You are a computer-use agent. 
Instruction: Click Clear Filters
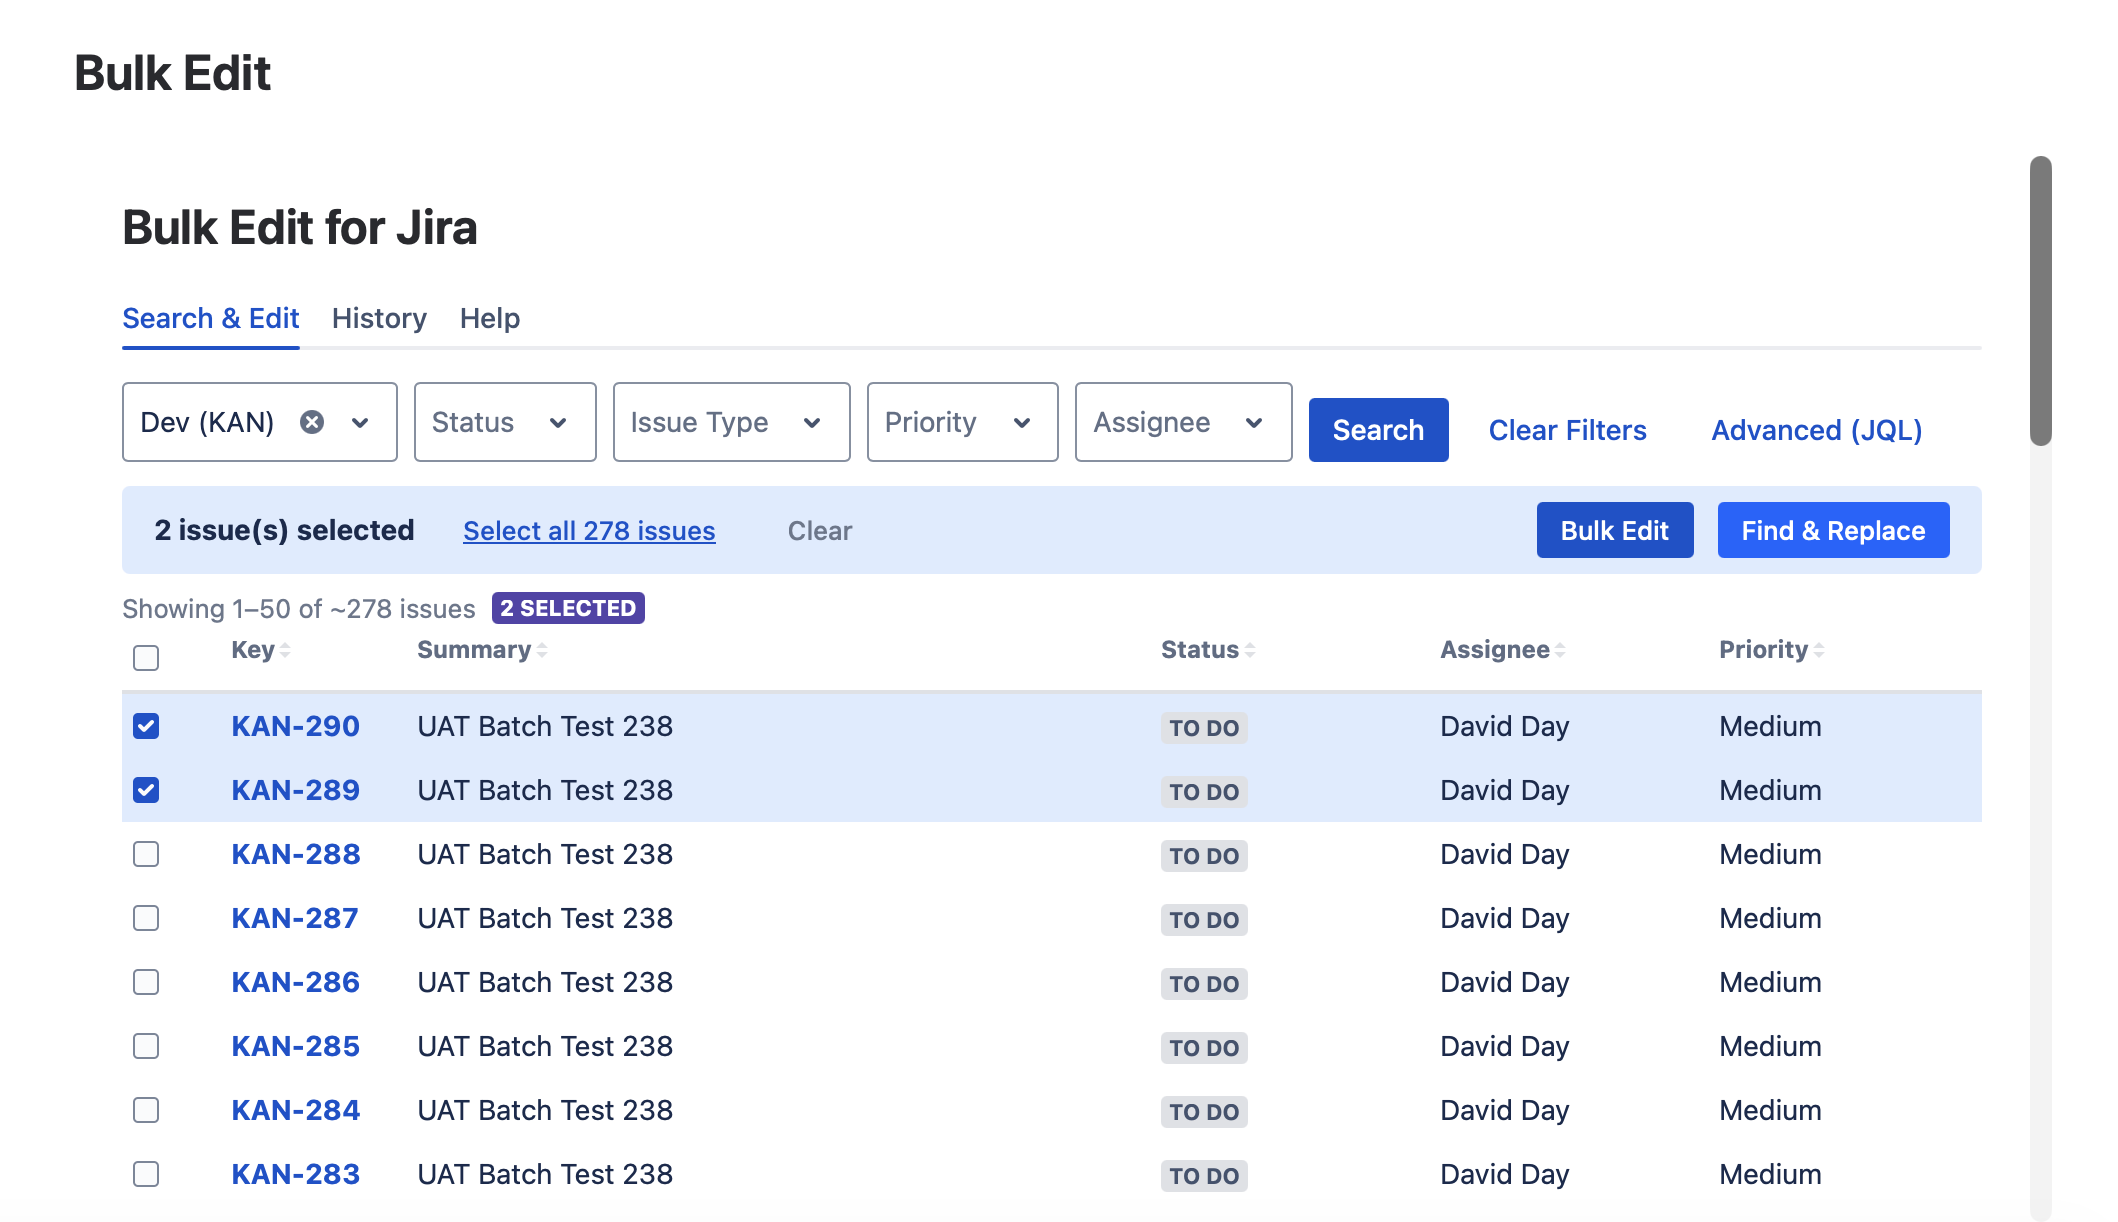click(x=1567, y=430)
